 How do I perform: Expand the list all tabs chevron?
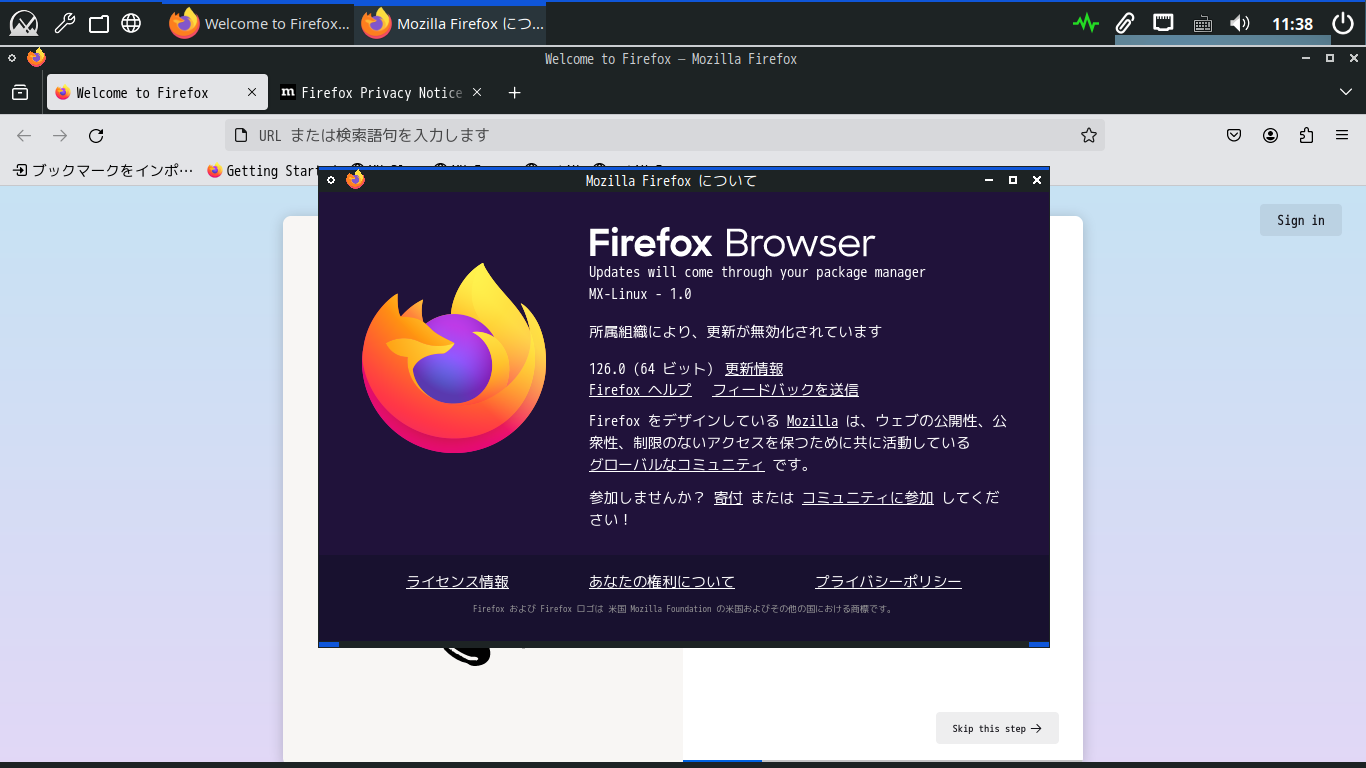[x=1345, y=93]
